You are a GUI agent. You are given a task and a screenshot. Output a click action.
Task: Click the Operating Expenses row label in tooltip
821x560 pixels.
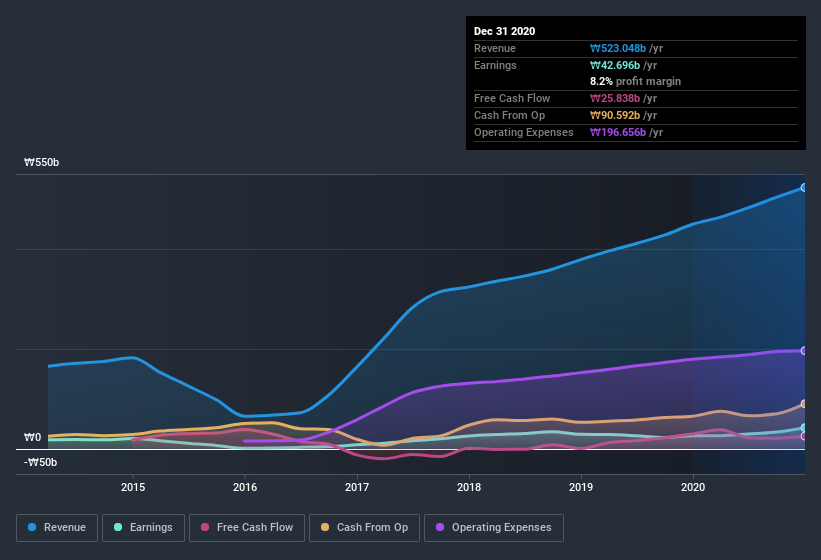pos(524,132)
